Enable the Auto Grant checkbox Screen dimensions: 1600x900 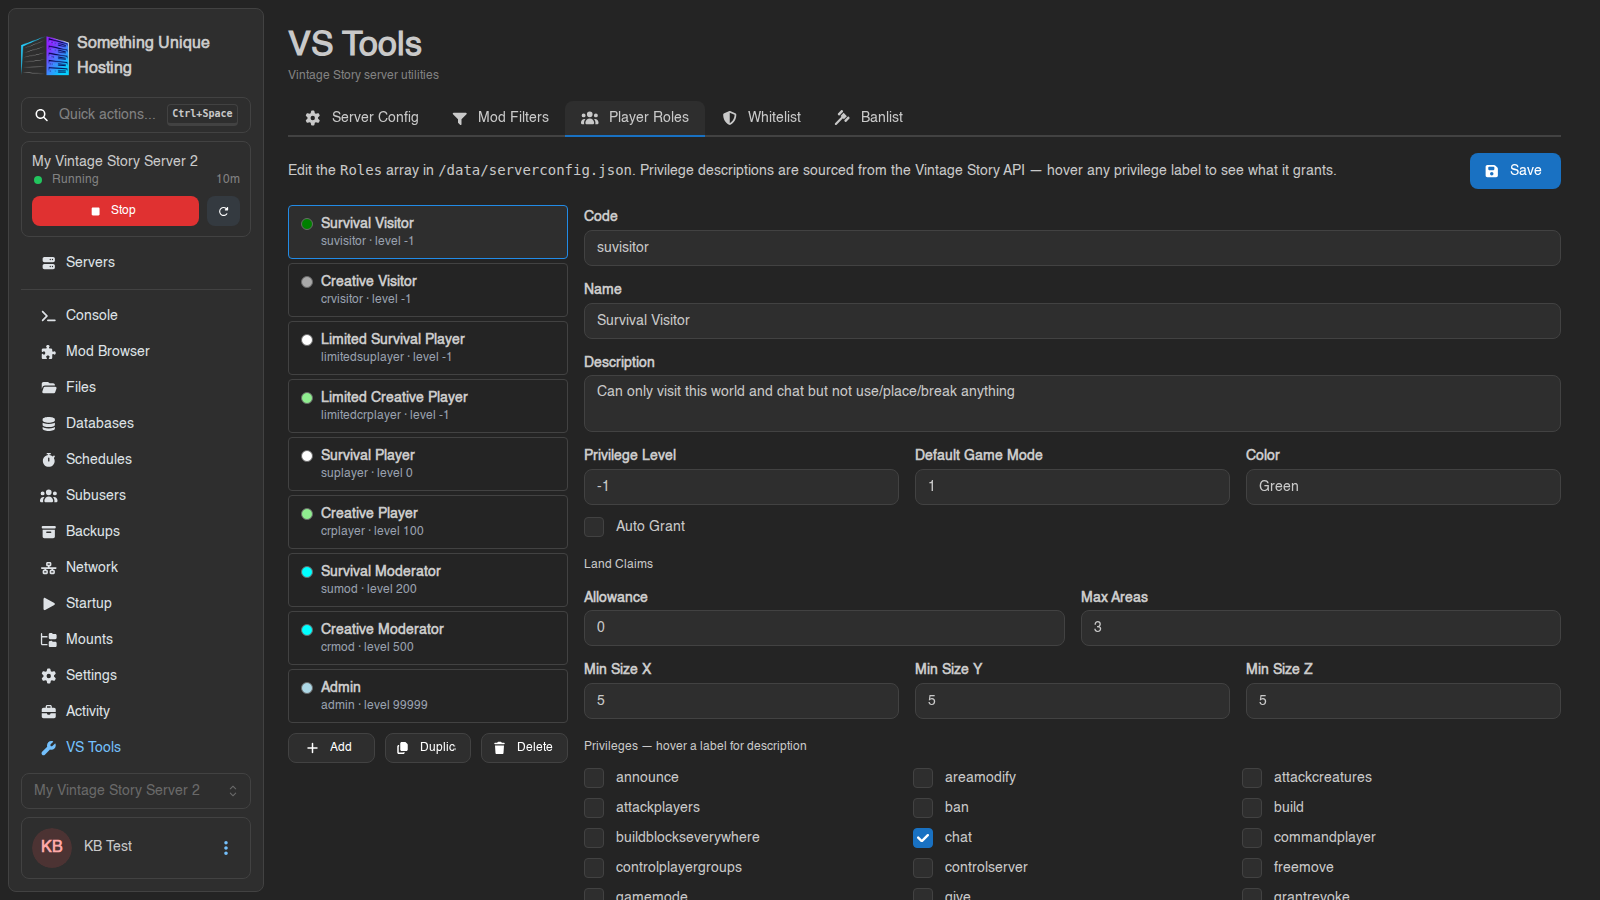click(594, 527)
